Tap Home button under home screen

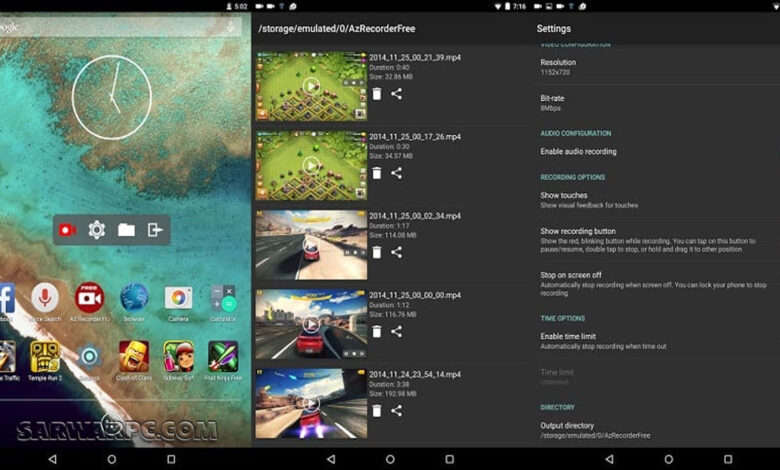tap(111, 459)
